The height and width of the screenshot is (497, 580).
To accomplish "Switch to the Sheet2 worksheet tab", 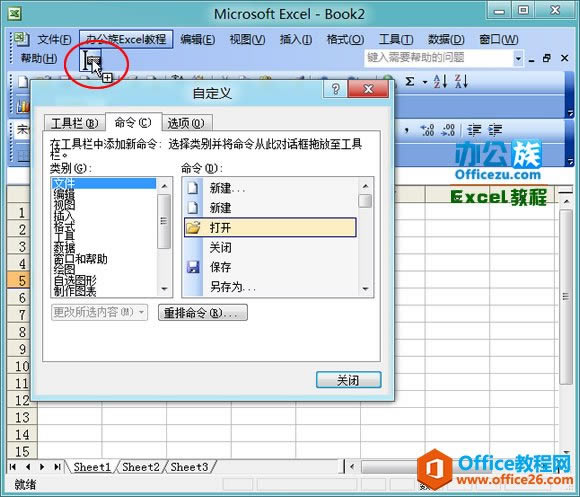I will click(141, 467).
